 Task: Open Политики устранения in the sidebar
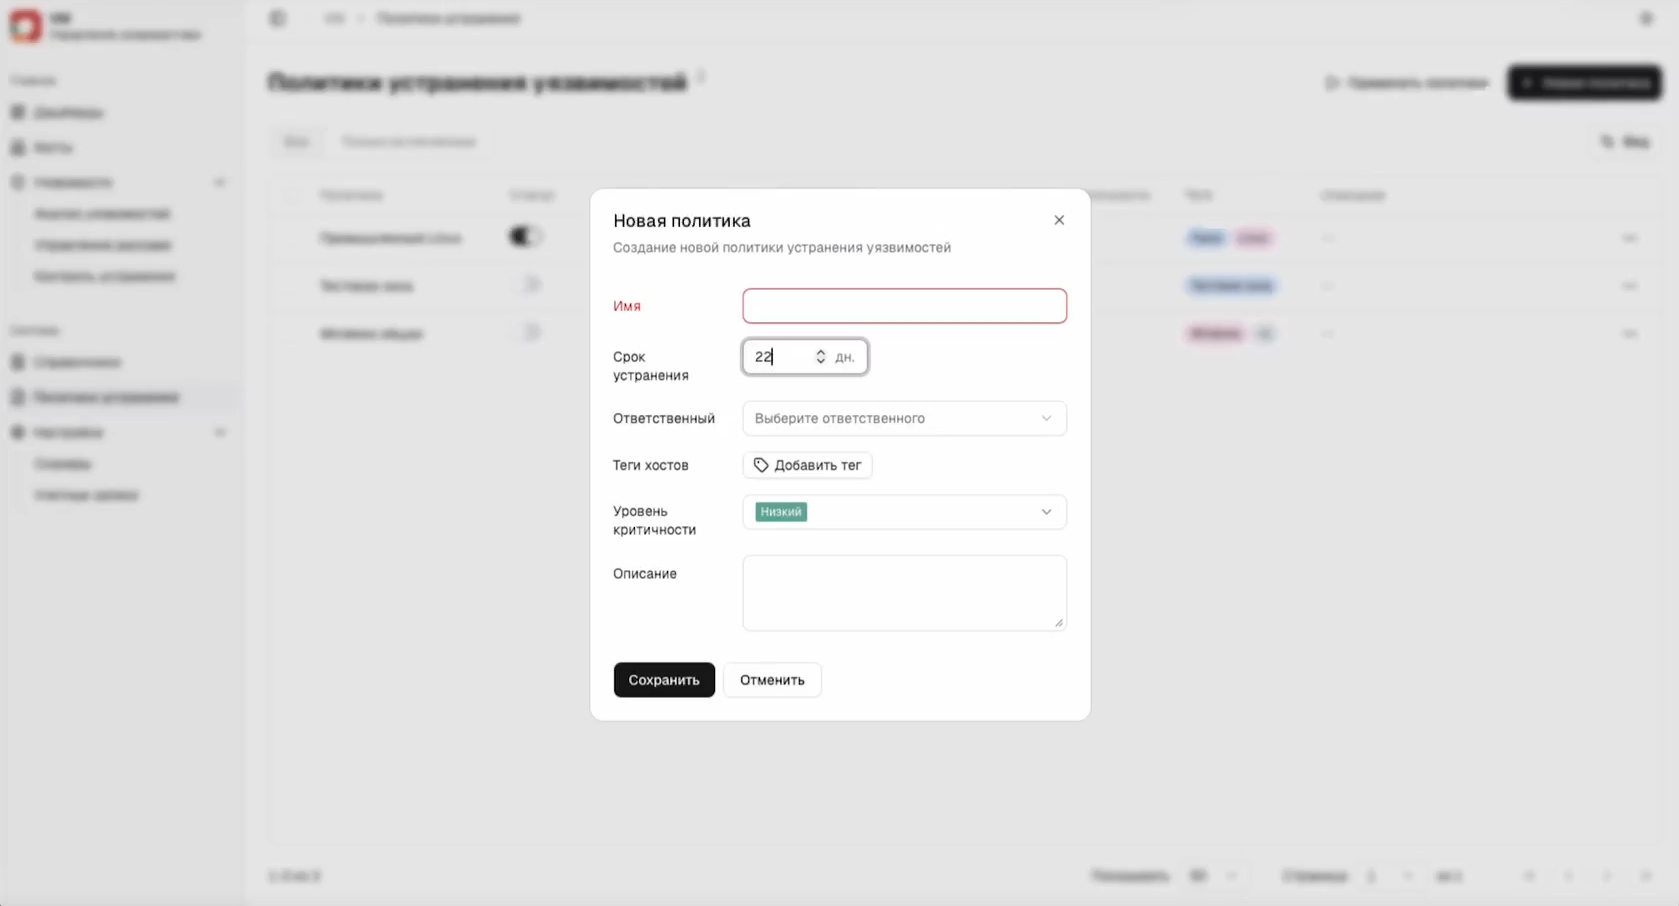click(106, 397)
